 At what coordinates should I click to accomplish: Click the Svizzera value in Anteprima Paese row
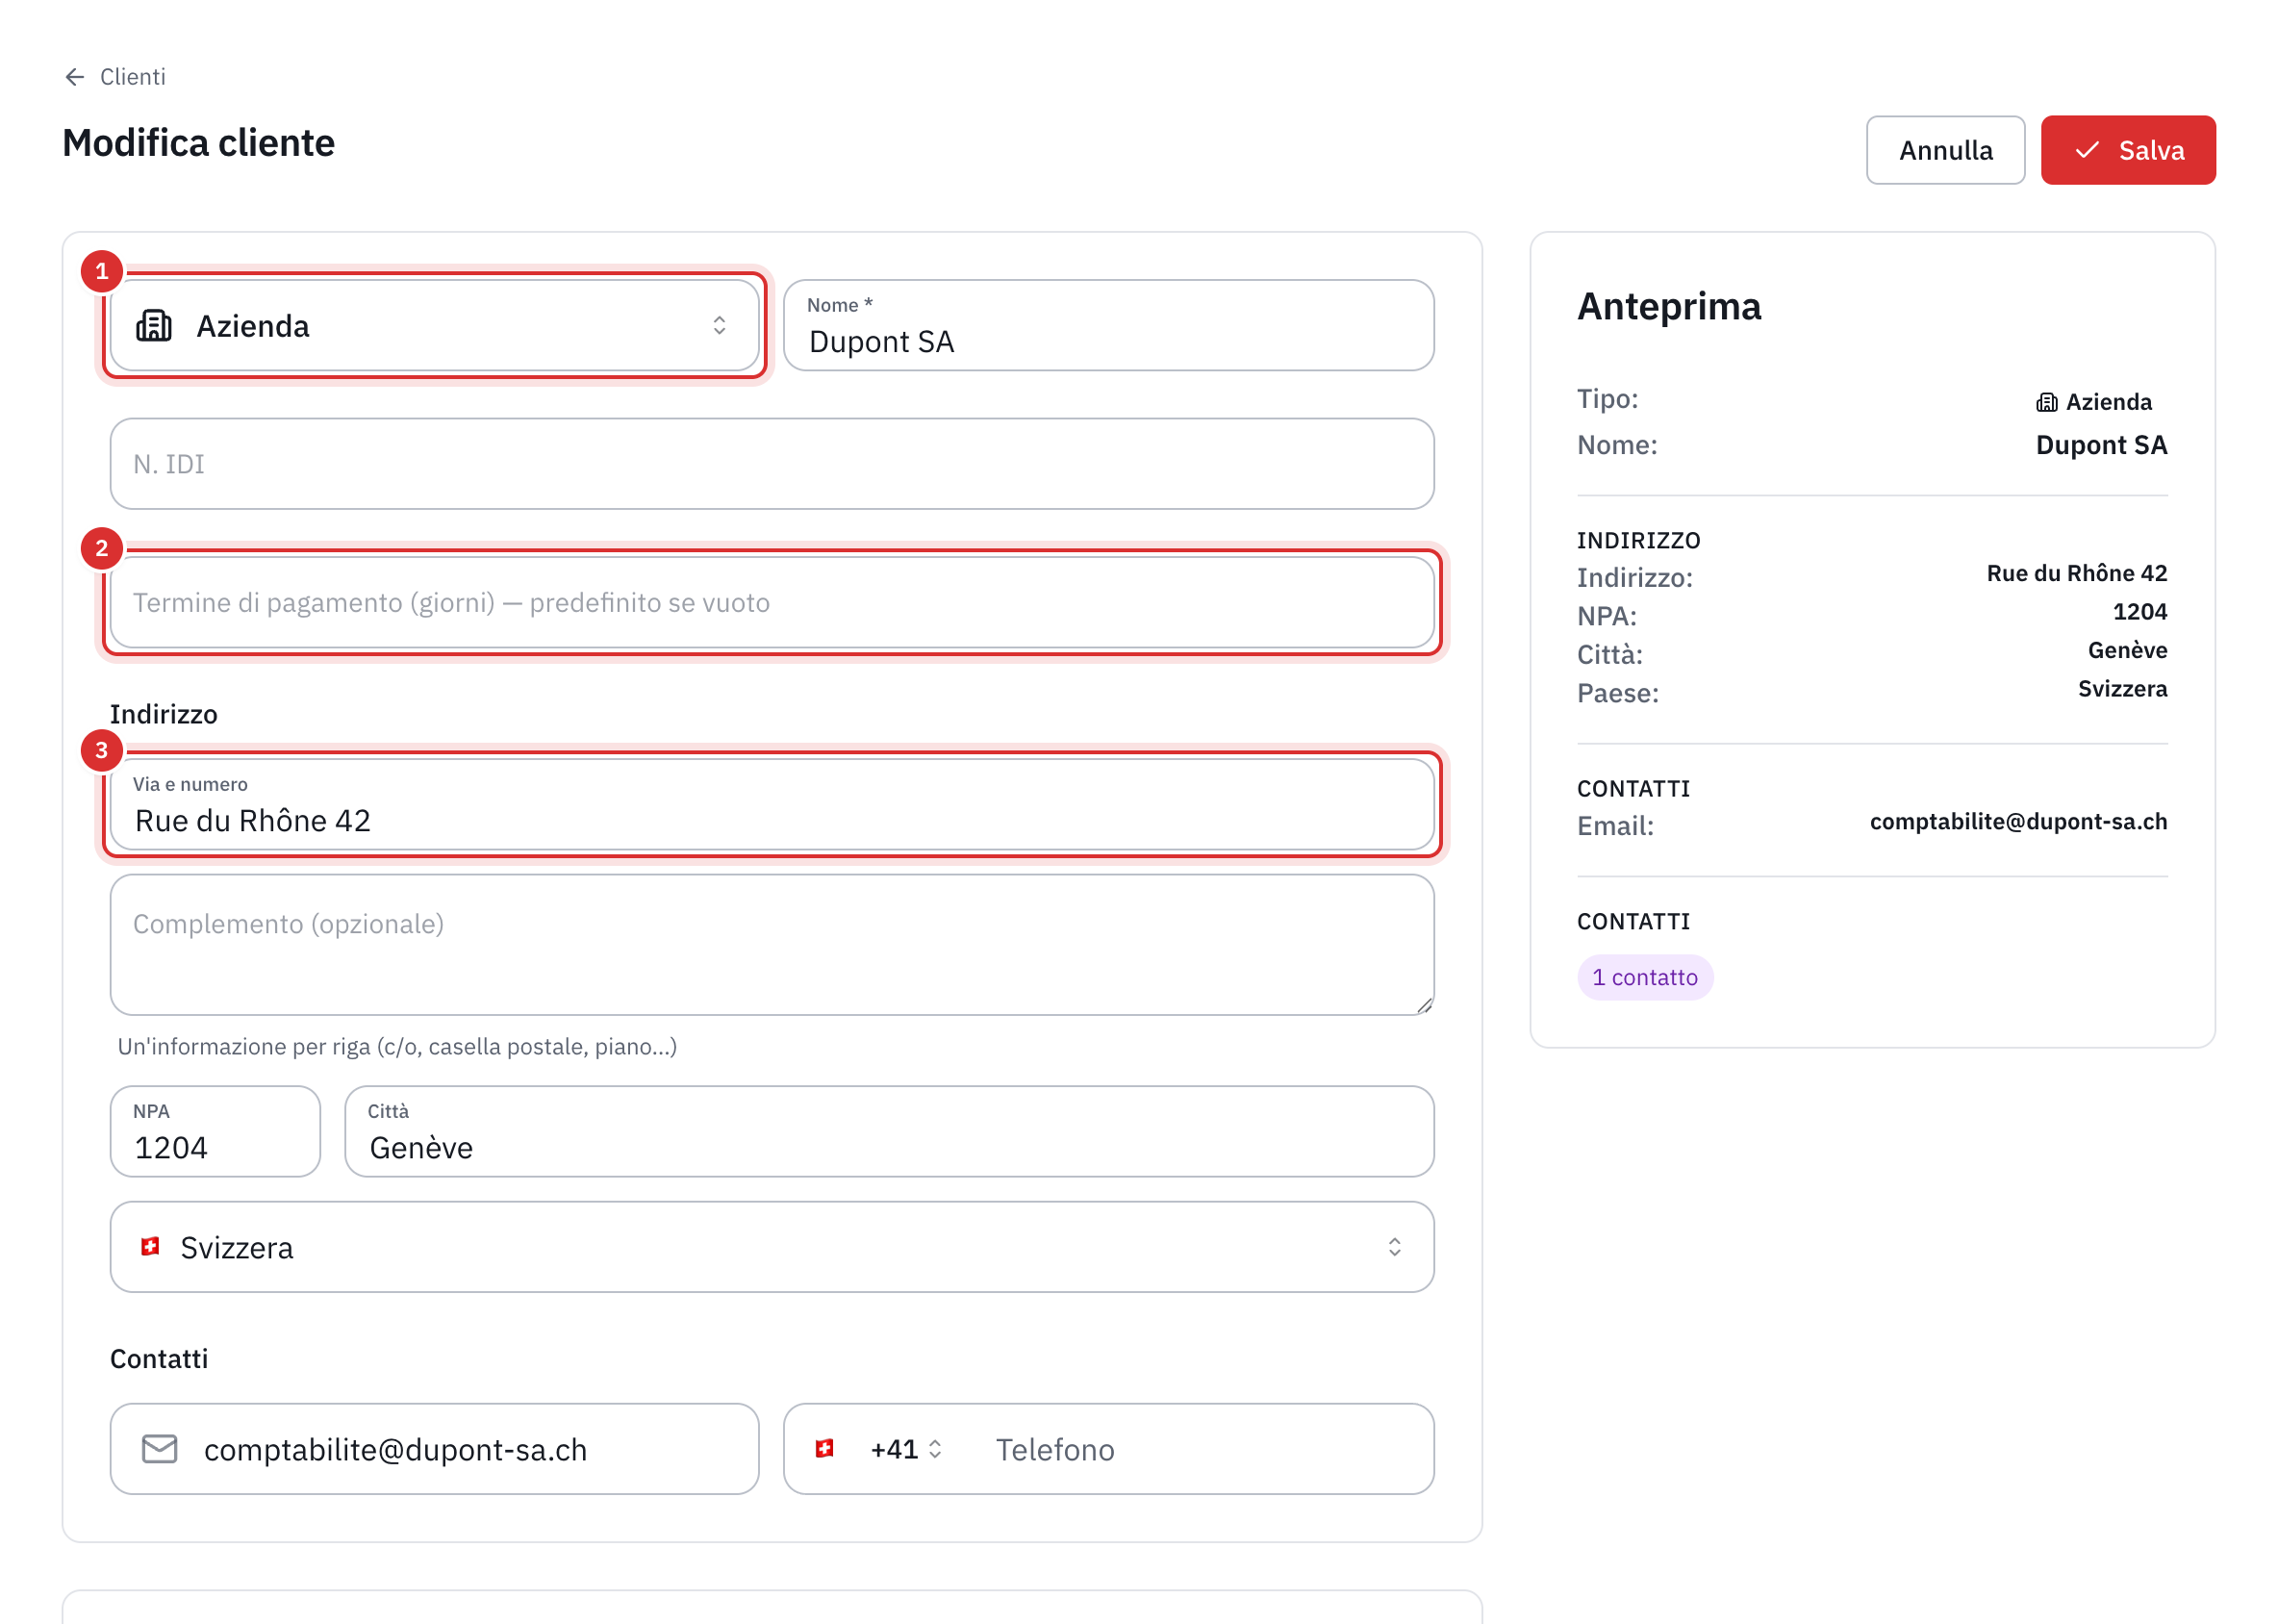coord(2122,689)
